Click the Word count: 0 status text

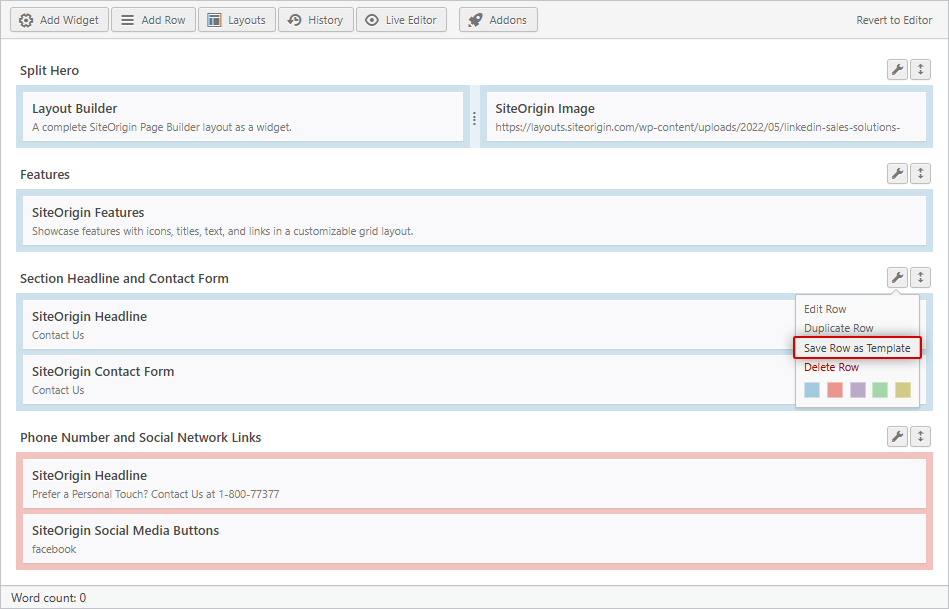[x=48, y=597]
